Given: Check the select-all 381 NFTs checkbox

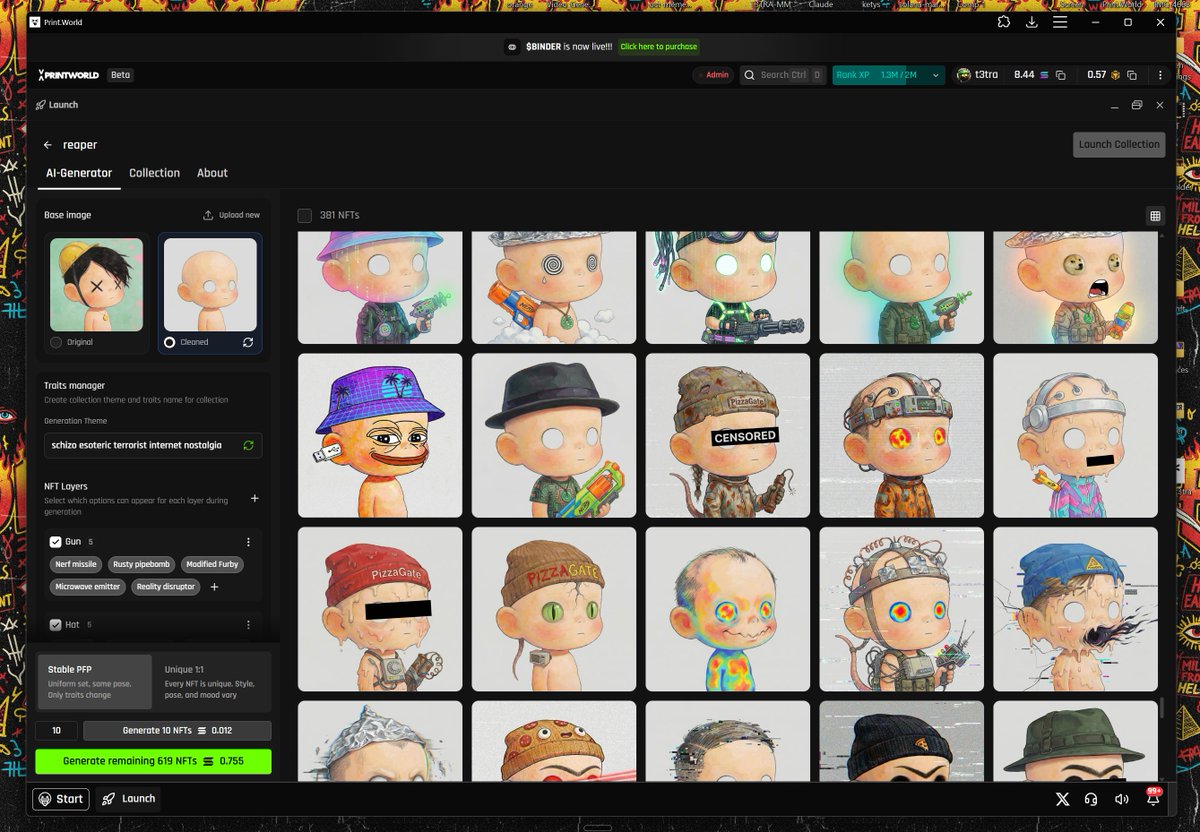Looking at the screenshot, I should [x=305, y=216].
